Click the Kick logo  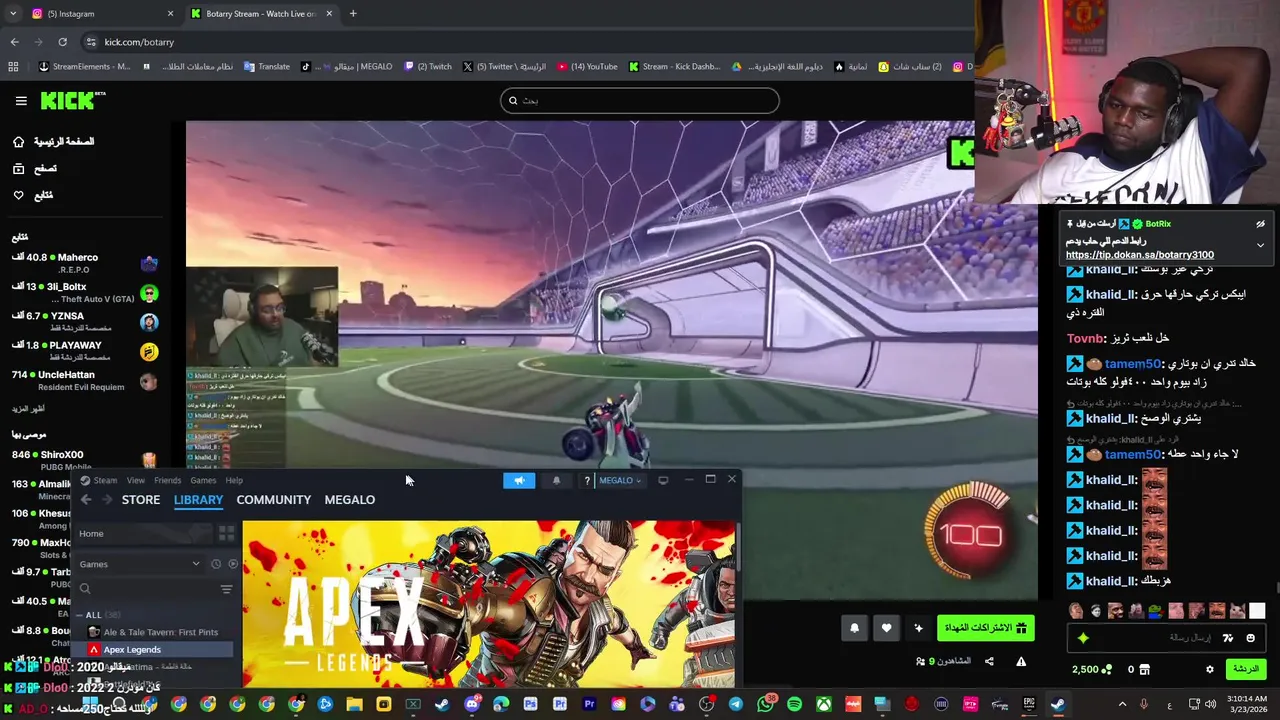[73, 100]
